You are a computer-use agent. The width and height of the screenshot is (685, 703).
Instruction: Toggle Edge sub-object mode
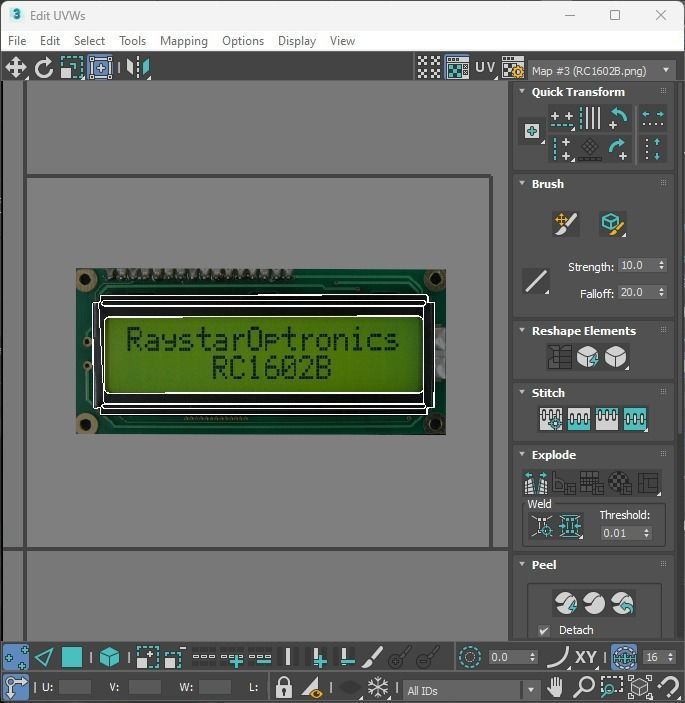pos(44,658)
